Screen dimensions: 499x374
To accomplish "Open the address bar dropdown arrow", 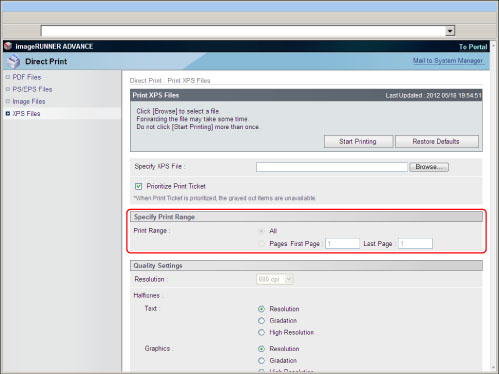I will 450,31.
